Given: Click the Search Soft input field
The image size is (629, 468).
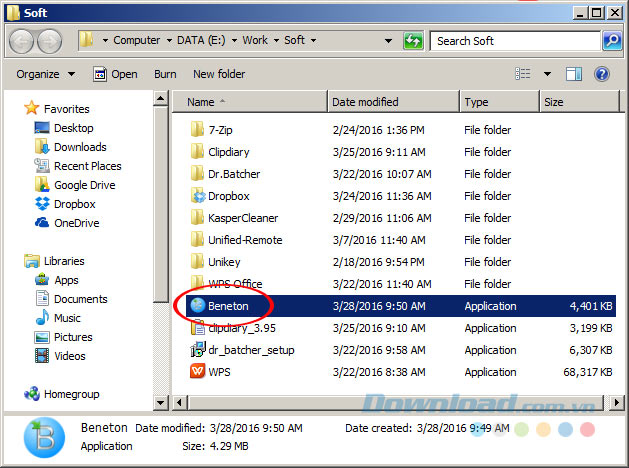Looking at the screenshot, I should [515, 41].
